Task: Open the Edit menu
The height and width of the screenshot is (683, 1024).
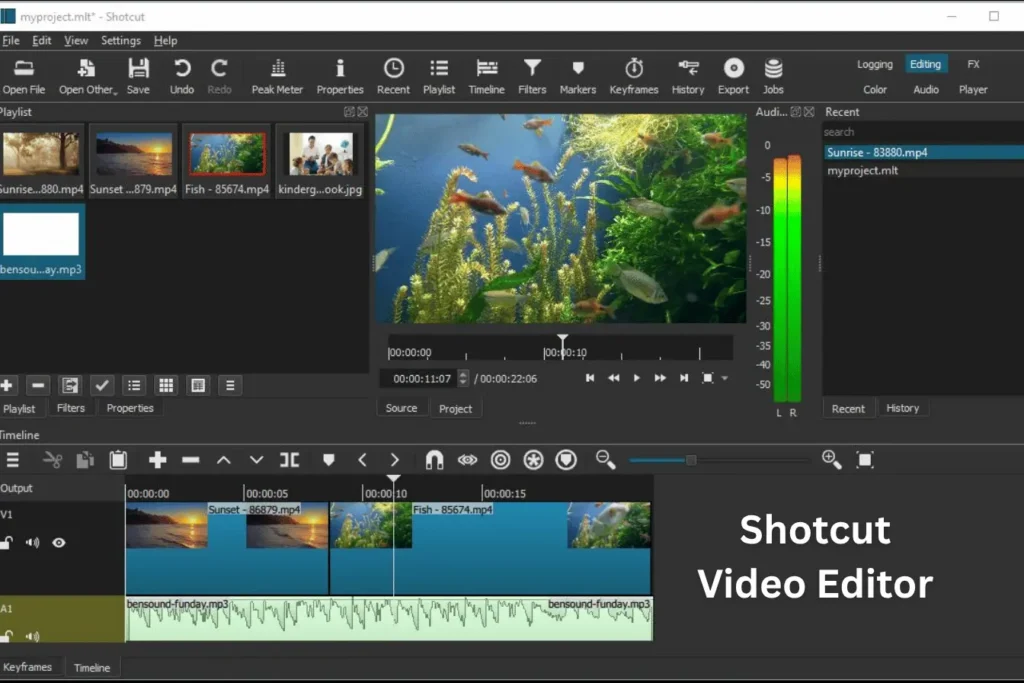Action: pos(42,40)
